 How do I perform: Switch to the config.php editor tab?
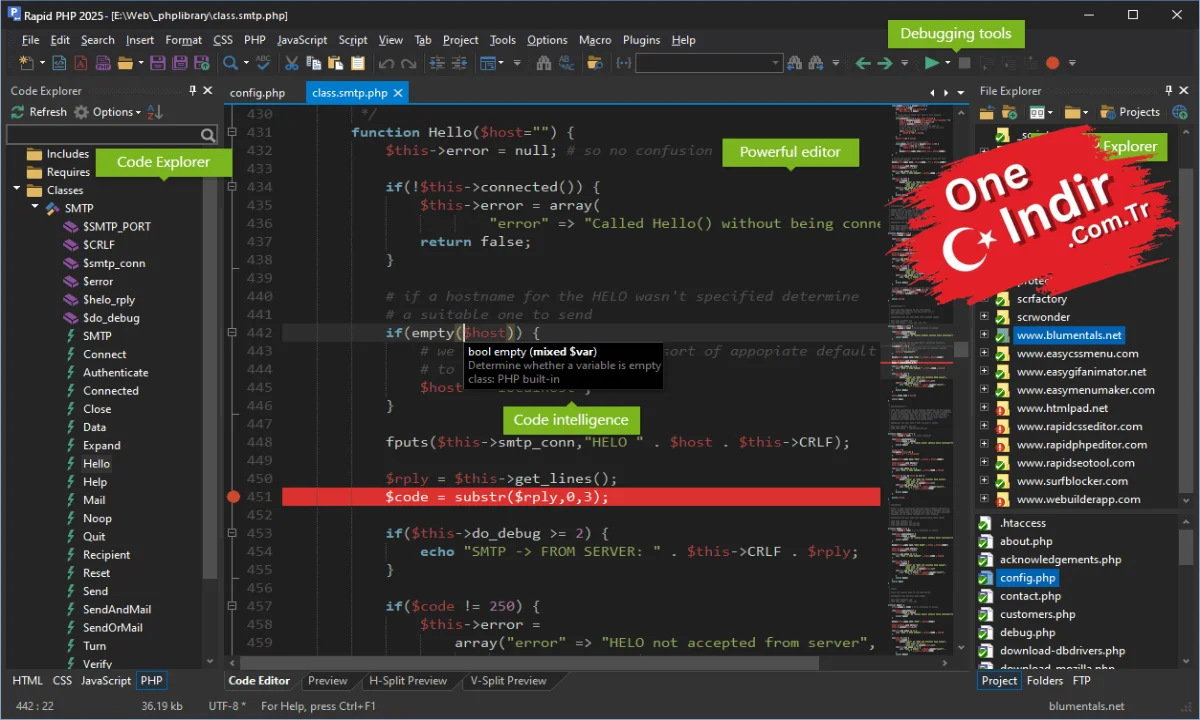coord(257,93)
